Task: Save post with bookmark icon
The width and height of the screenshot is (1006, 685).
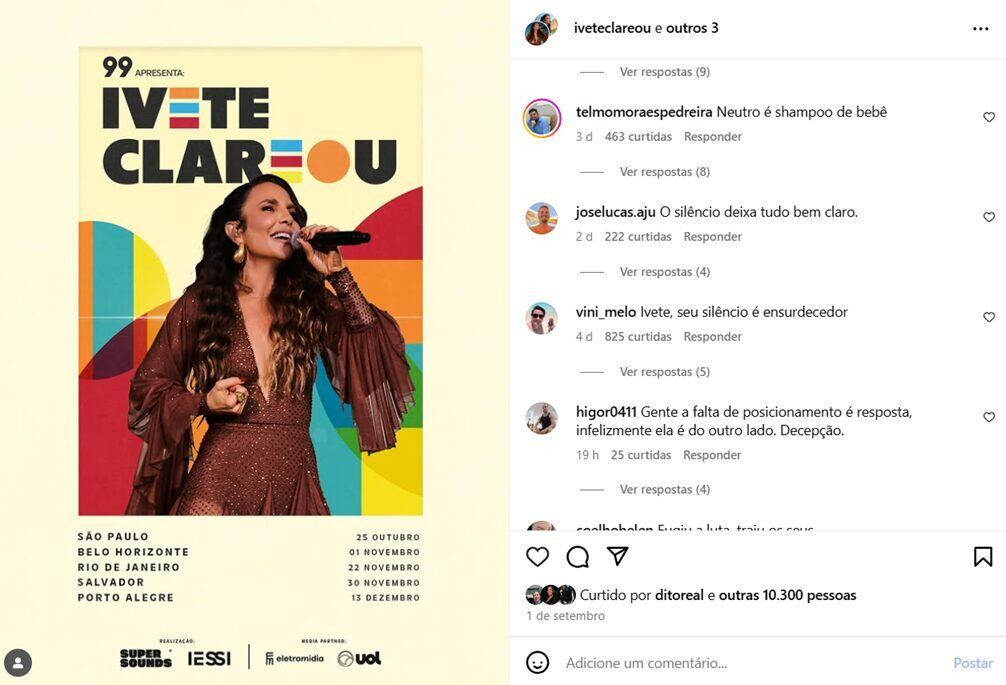Action: pos(983,556)
